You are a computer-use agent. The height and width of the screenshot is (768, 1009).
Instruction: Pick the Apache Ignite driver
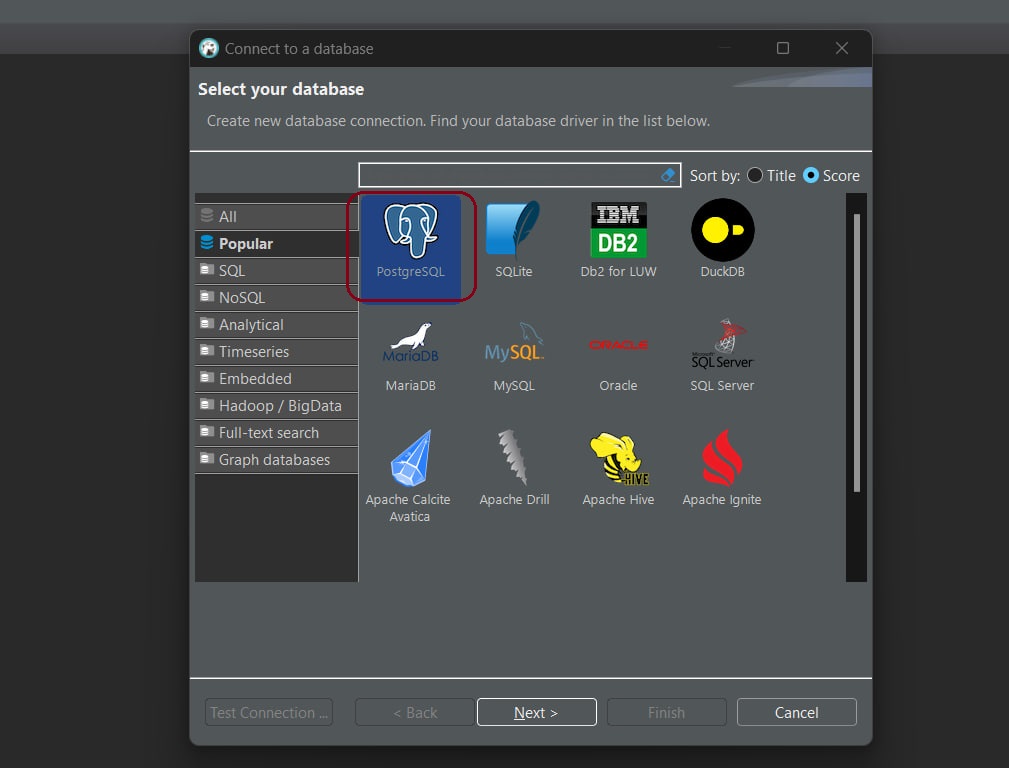coord(722,468)
